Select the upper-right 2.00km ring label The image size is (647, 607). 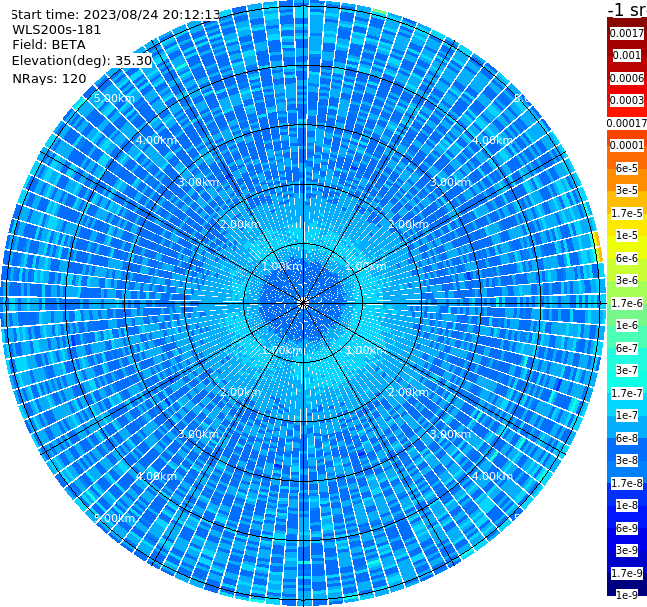[409, 224]
